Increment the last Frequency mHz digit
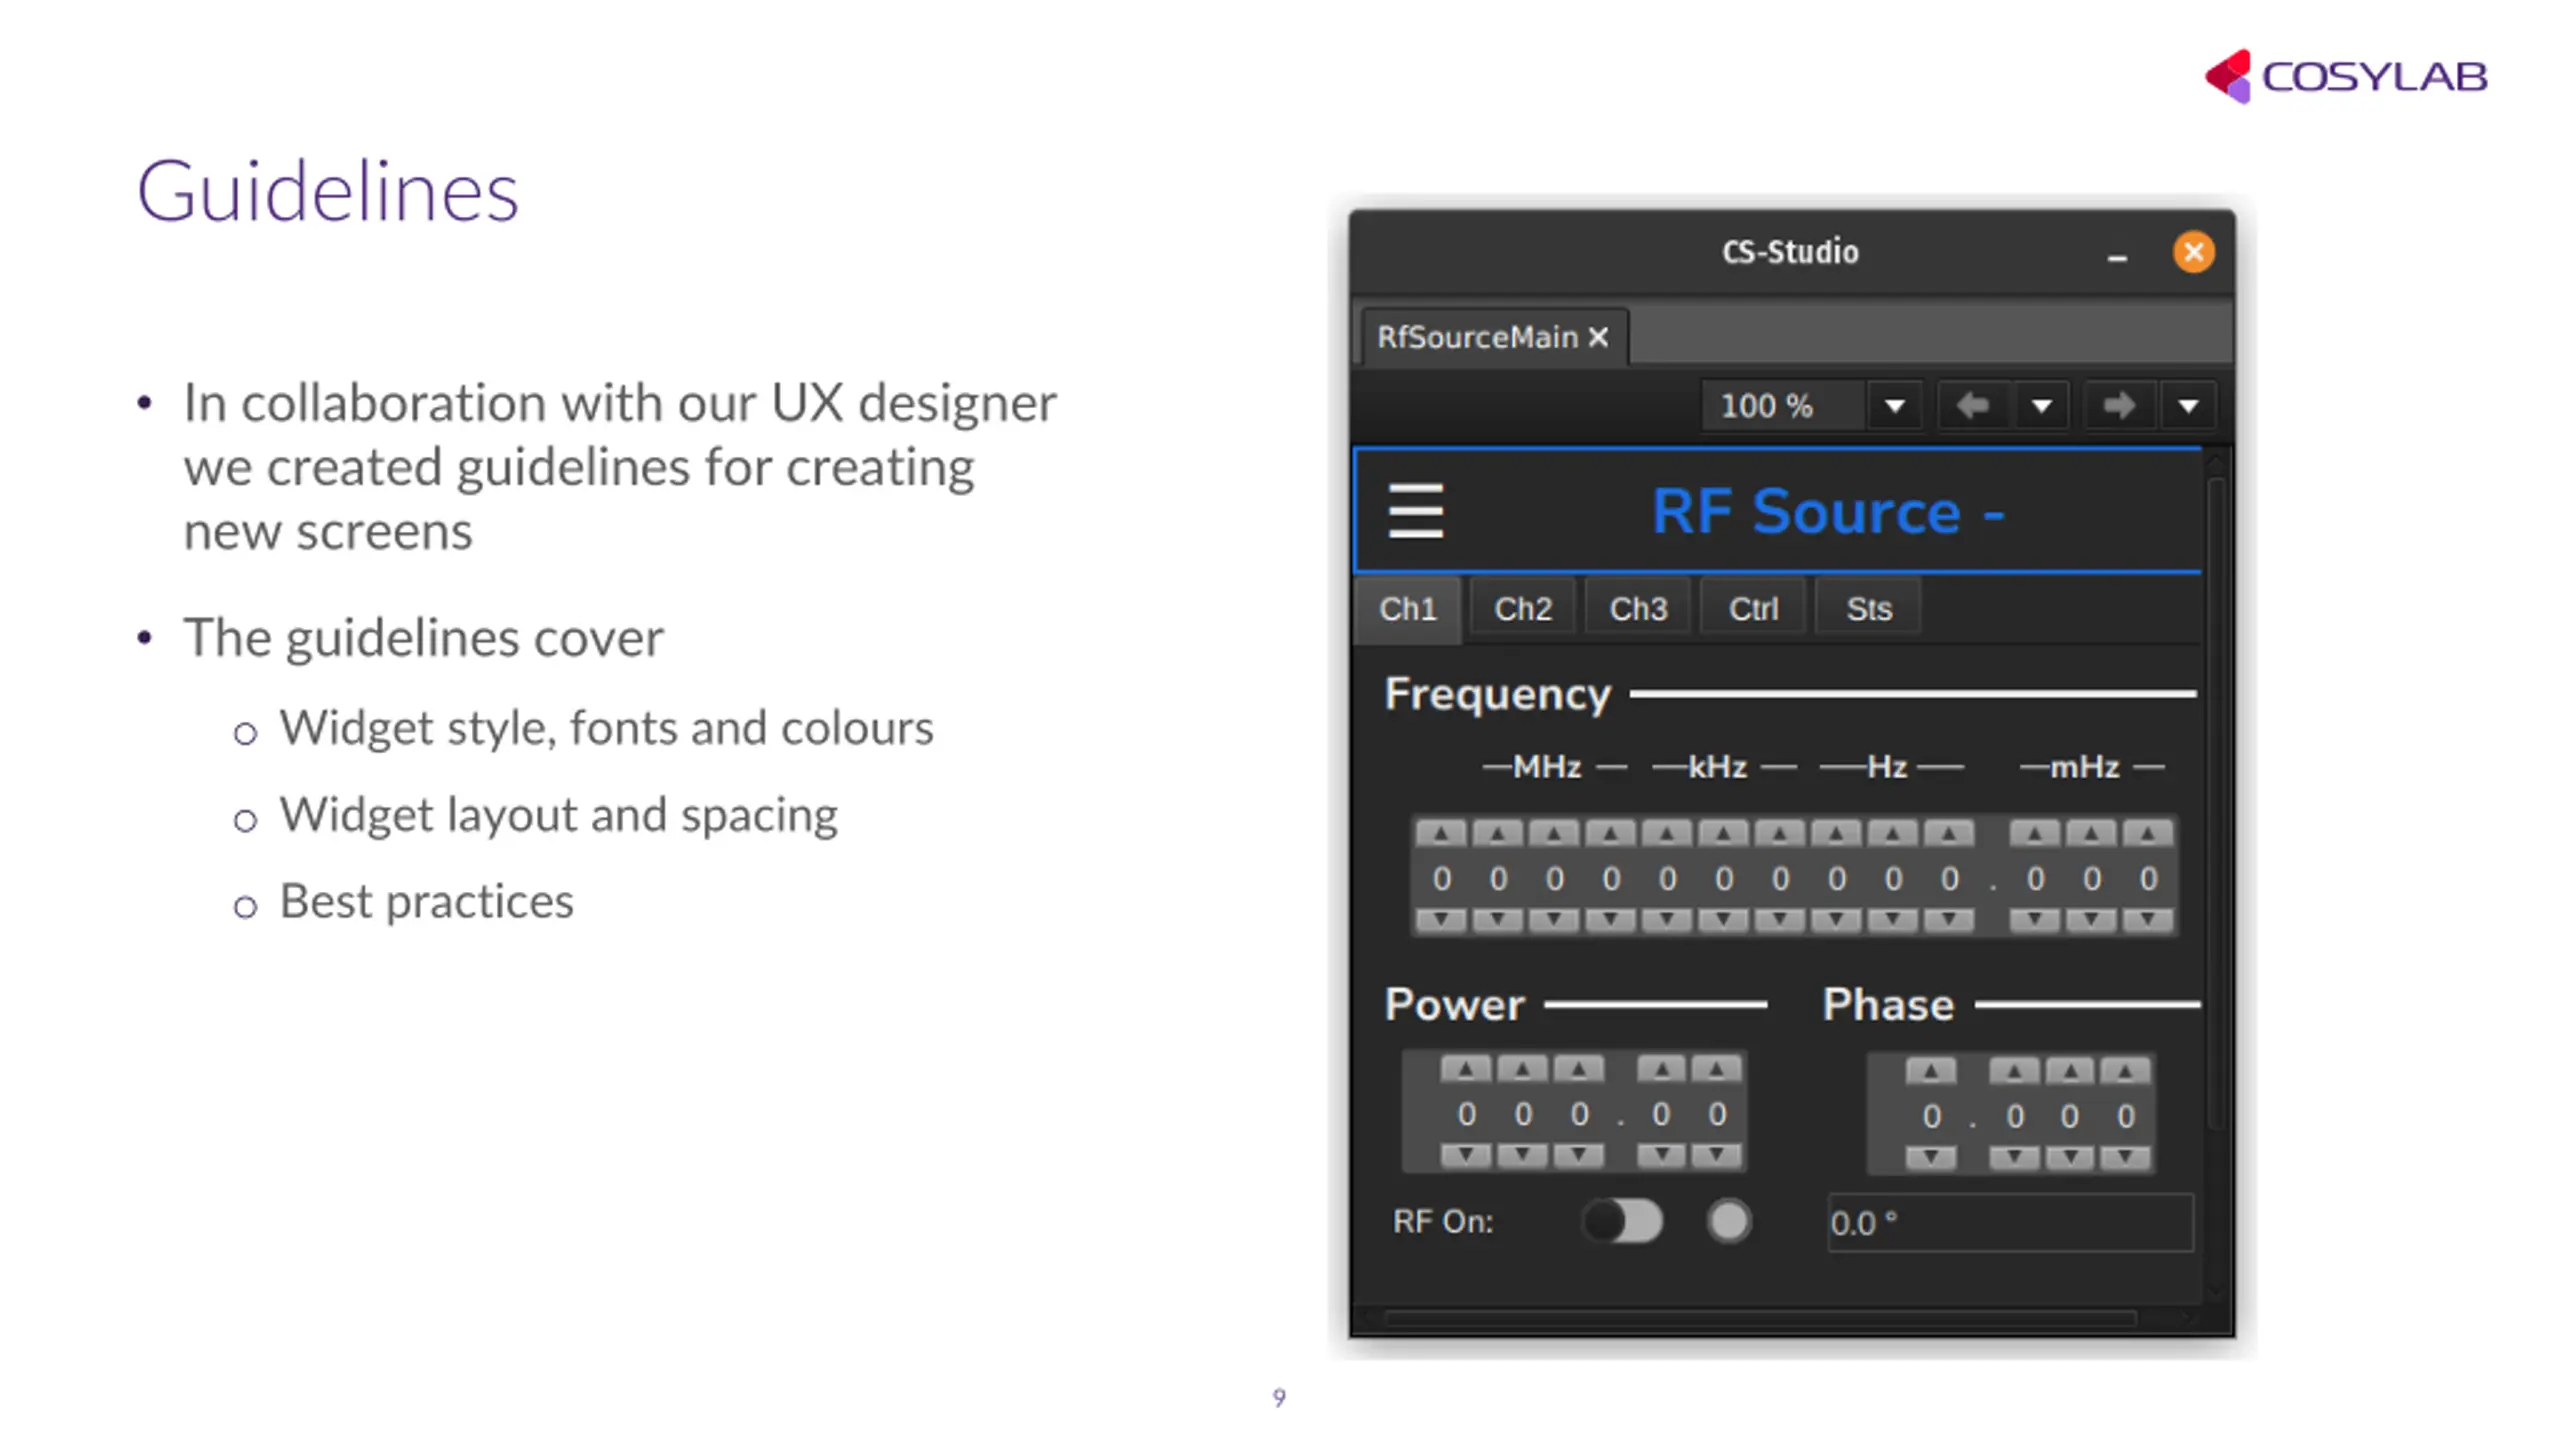Image resolution: width=2560 pixels, height=1440 pixels. pyautogui.click(x=2147, y=833)
